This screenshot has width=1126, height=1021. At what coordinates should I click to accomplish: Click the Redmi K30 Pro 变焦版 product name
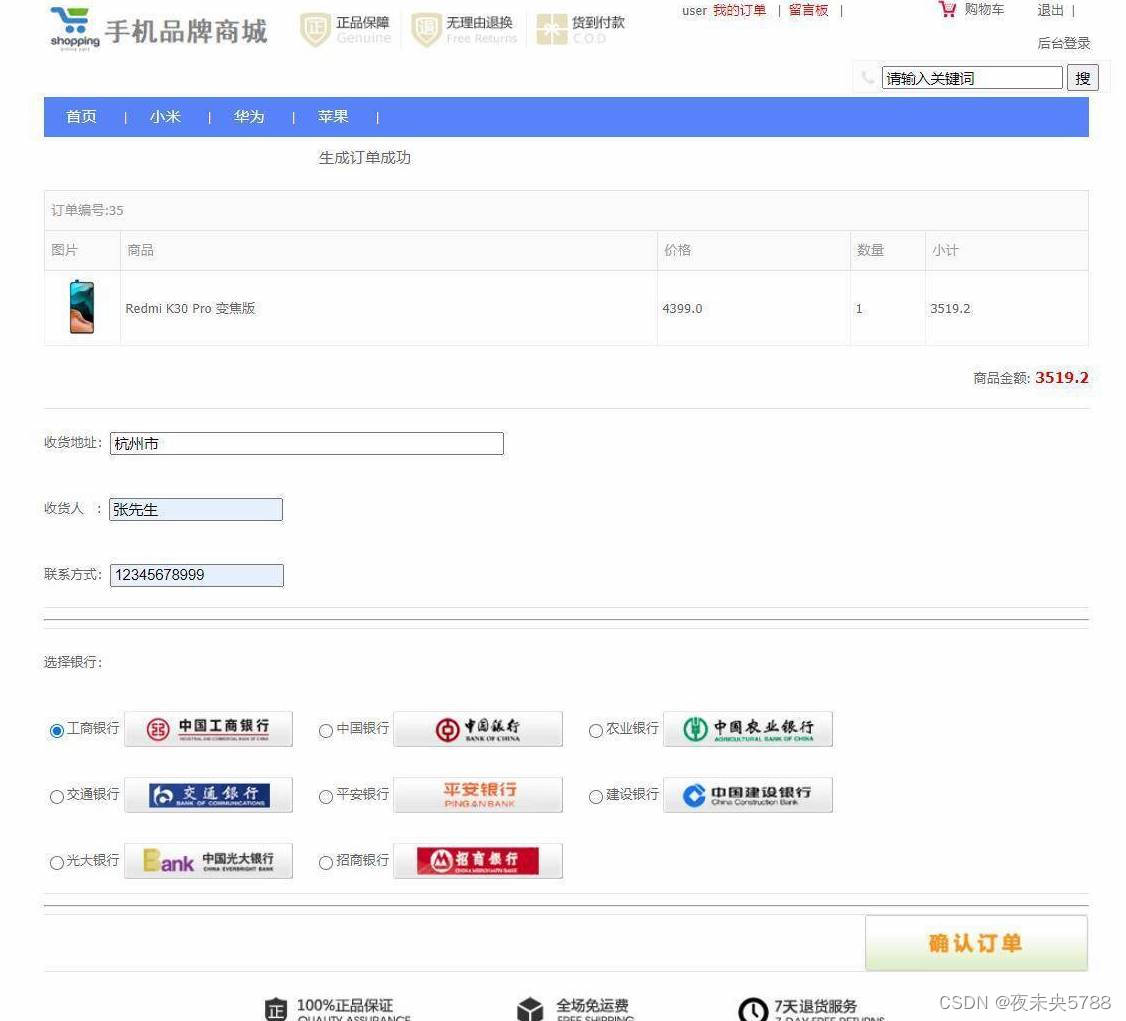[x=190, y=308]
